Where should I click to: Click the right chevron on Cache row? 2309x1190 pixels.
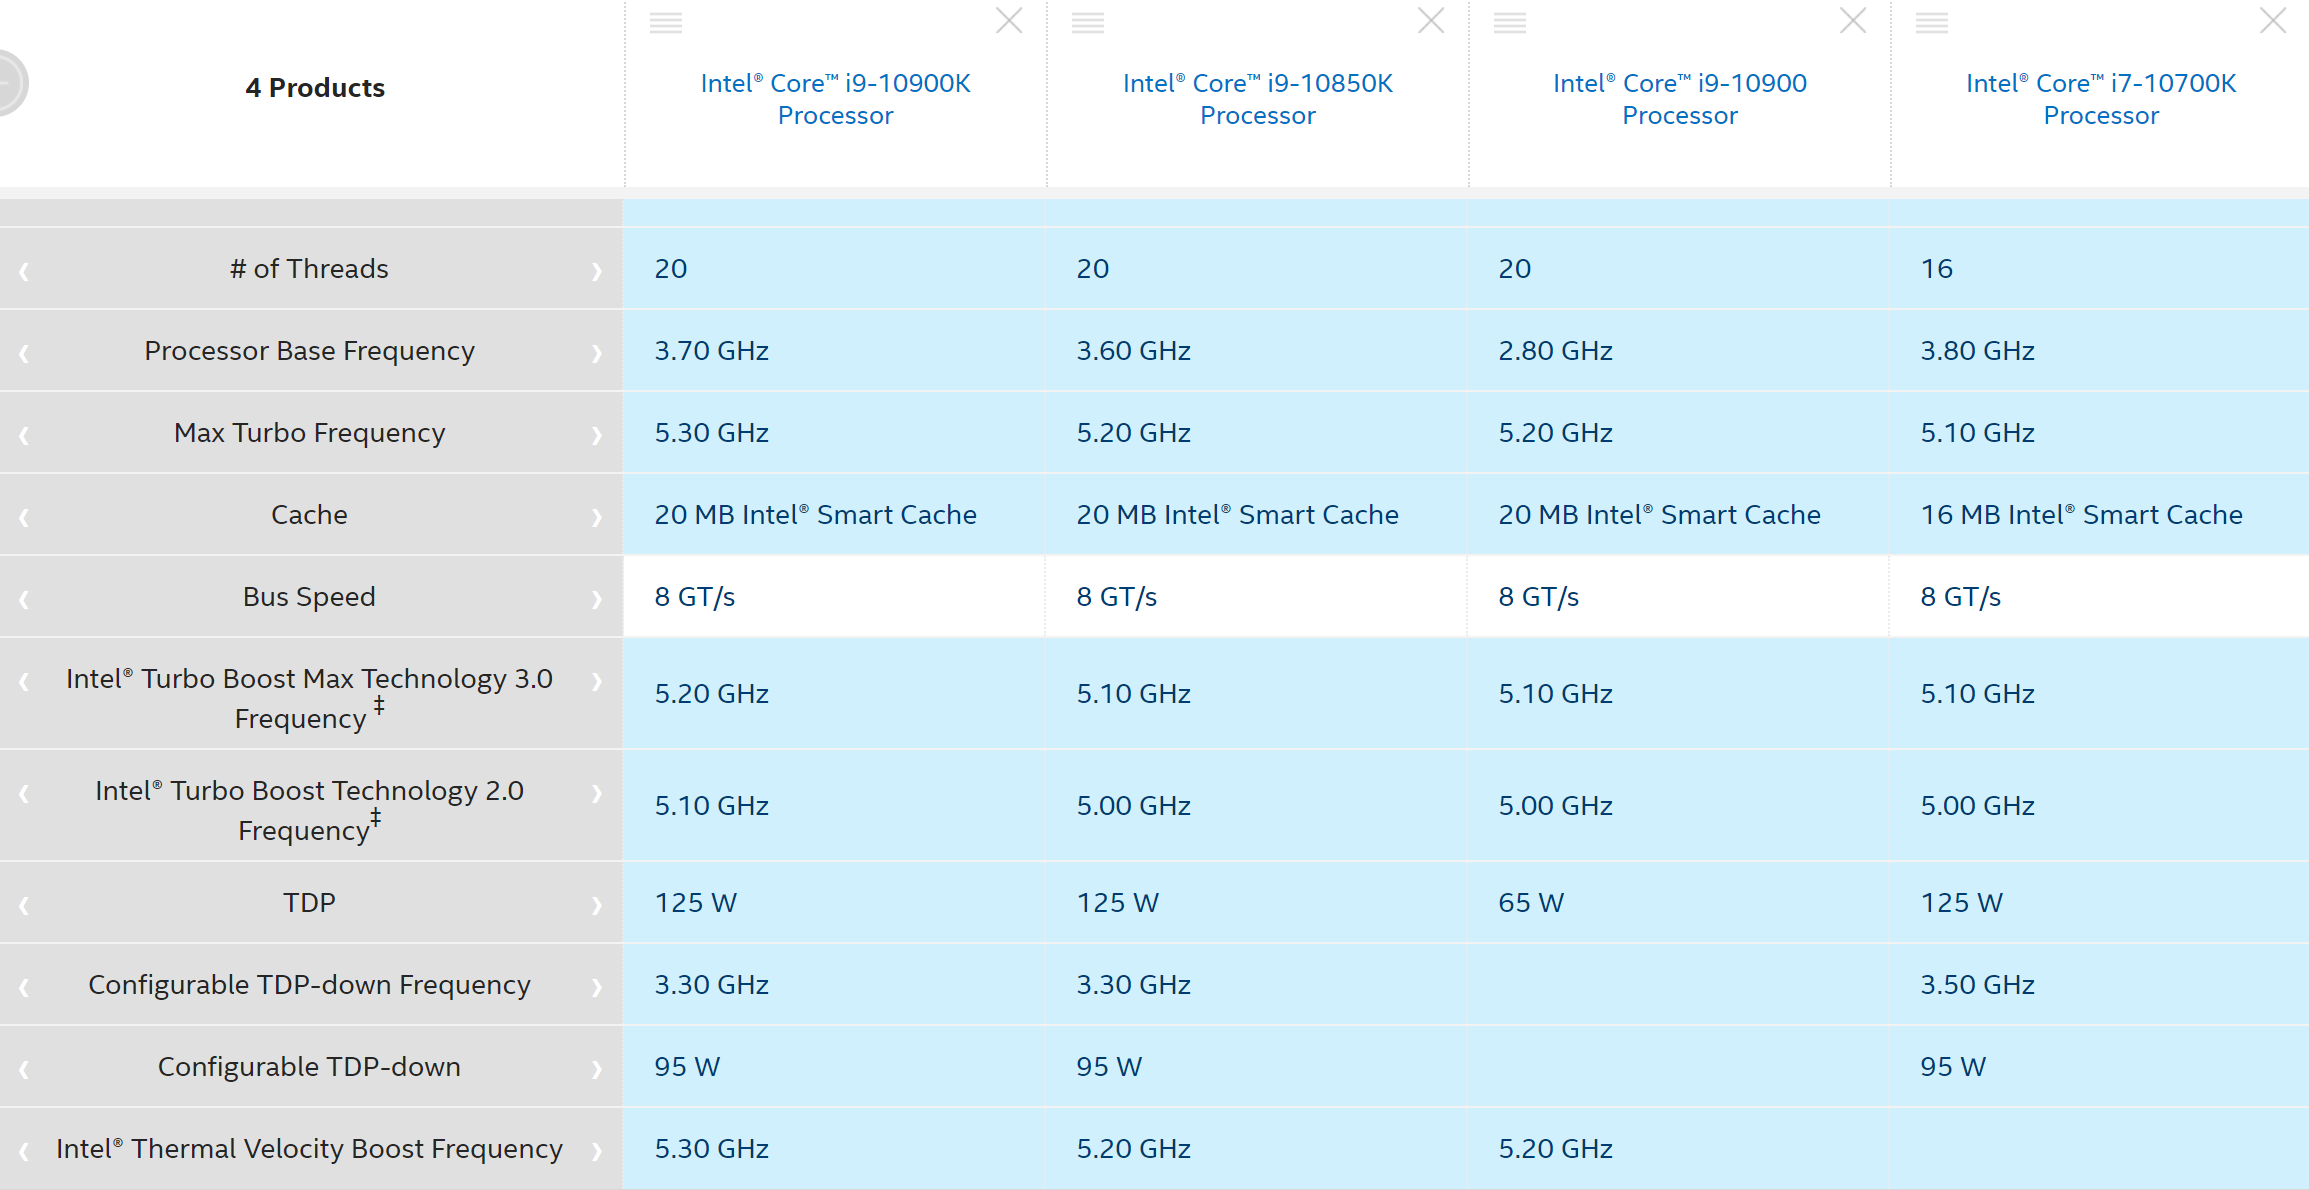pos(597,517)
